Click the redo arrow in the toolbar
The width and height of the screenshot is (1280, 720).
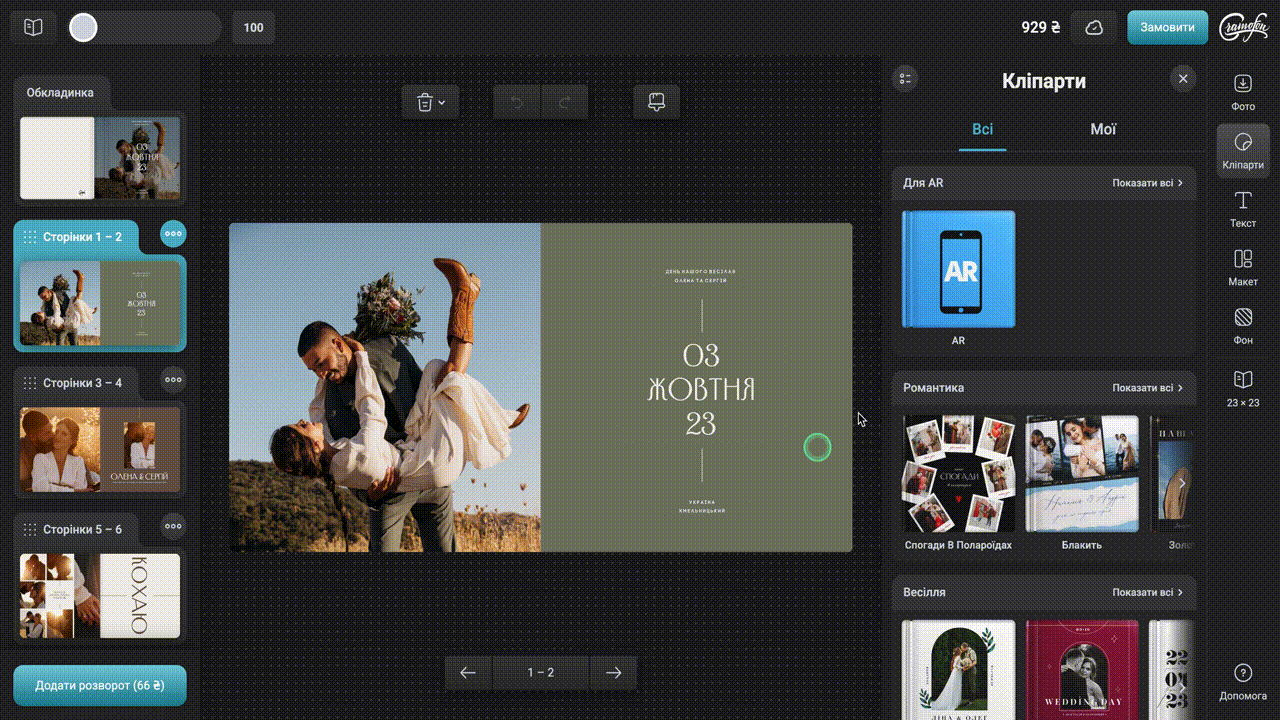pos(564,102)
